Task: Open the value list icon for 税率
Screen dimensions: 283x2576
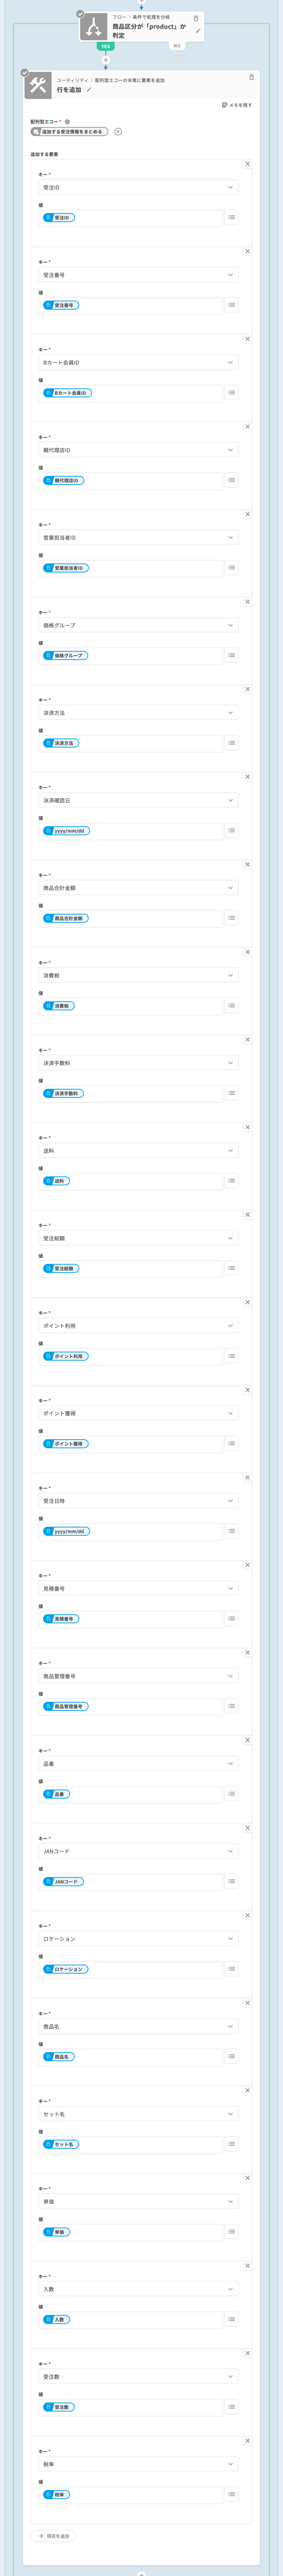Action: (231, 2494)
